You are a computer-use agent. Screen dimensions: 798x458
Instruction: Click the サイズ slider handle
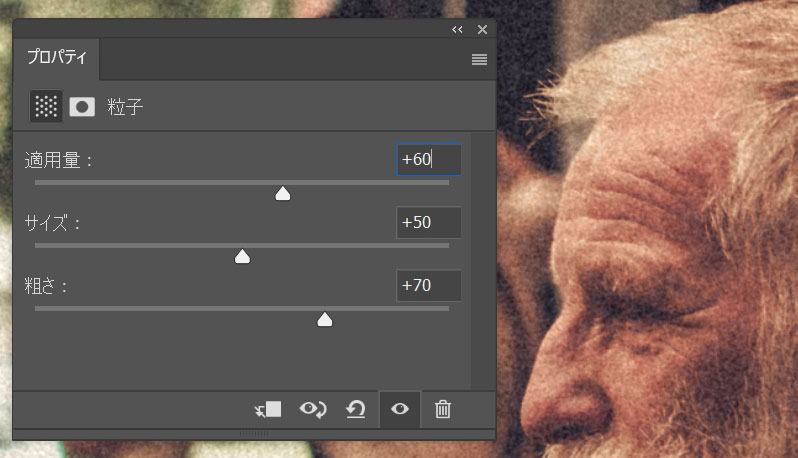tap(242, 256)
